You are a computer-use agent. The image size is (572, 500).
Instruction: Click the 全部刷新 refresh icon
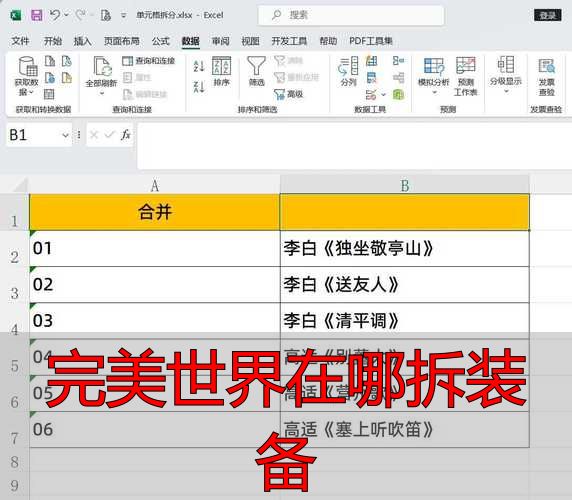pos(102,66)
